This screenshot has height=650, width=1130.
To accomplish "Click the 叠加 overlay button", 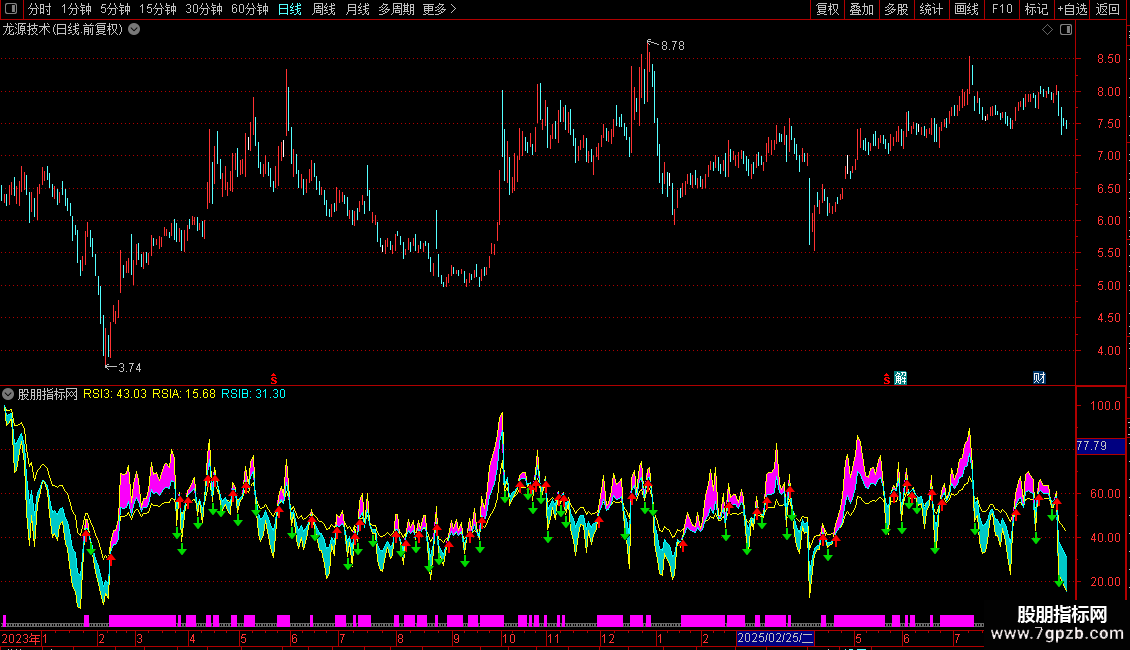I will tap(861, 9).
